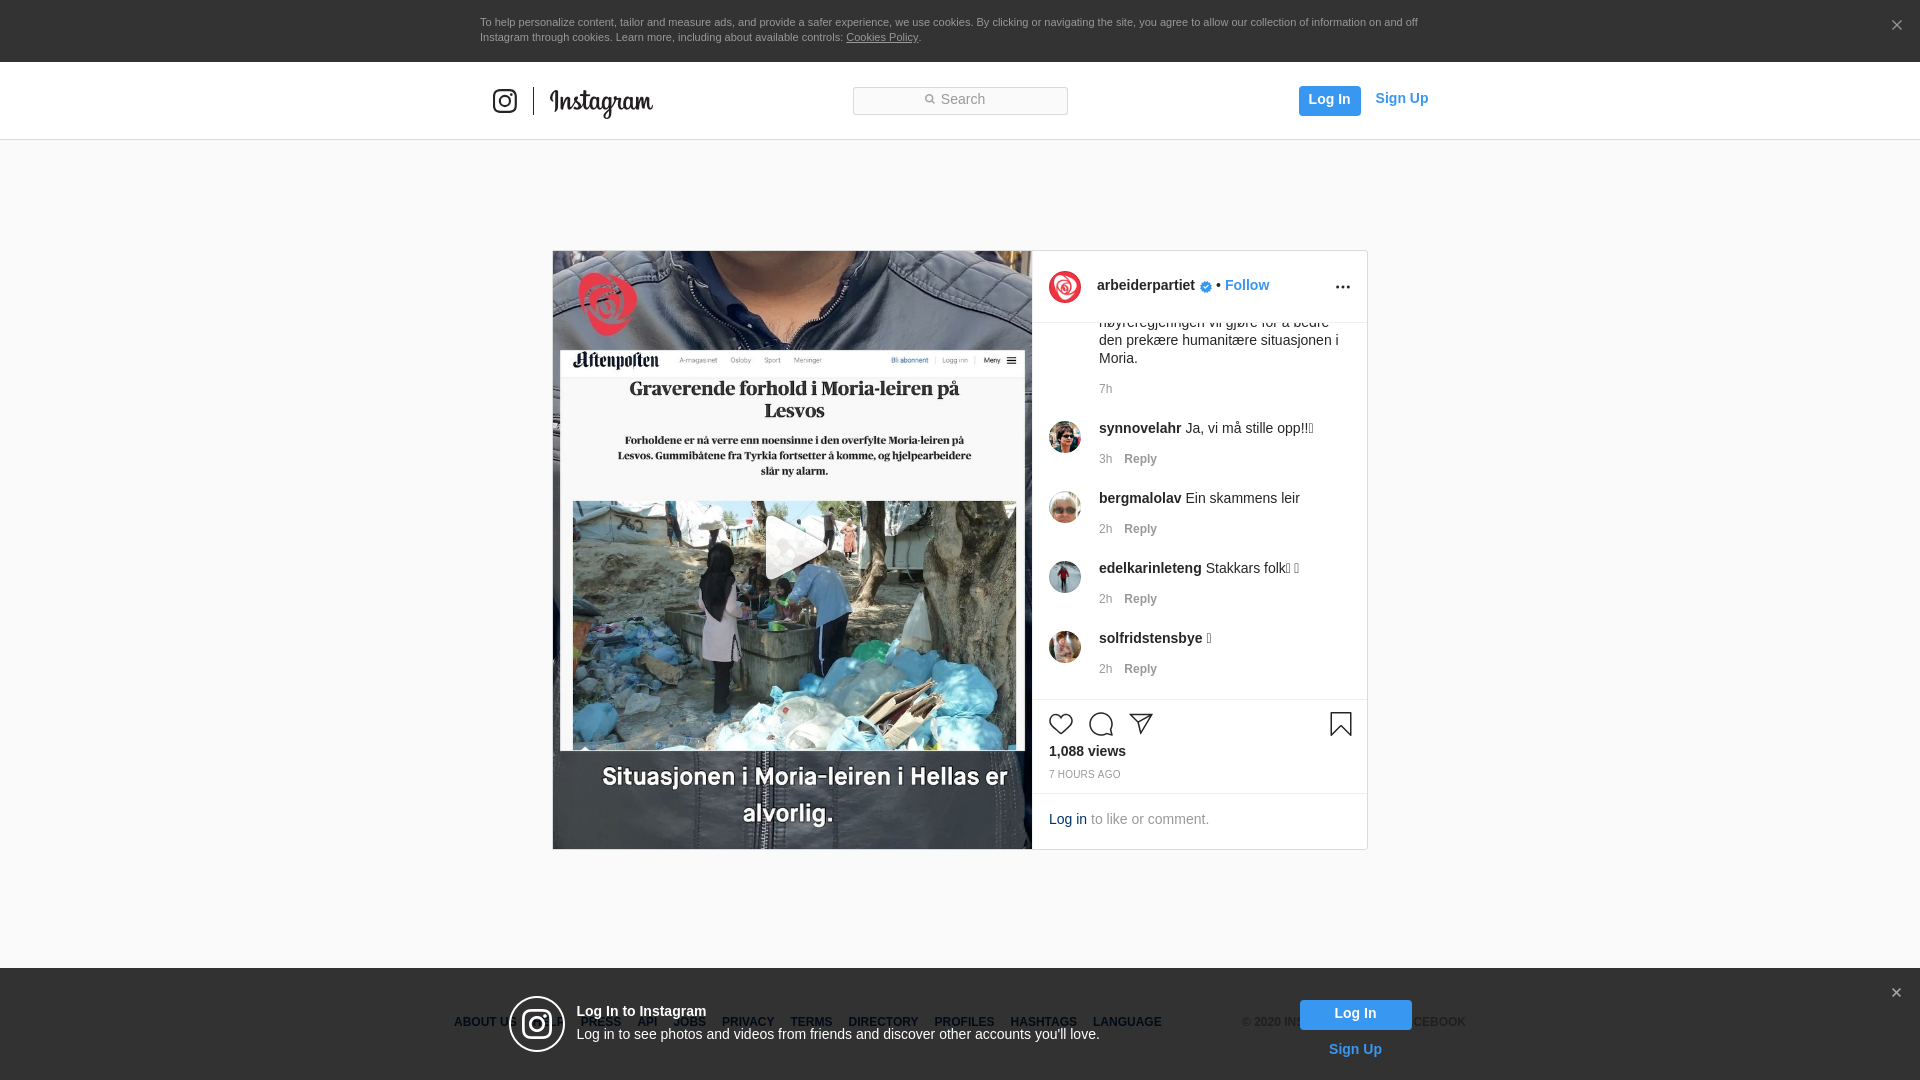
Task: Click 3h timestamp on synnovelahr comment
Action: pos(1105,459)
